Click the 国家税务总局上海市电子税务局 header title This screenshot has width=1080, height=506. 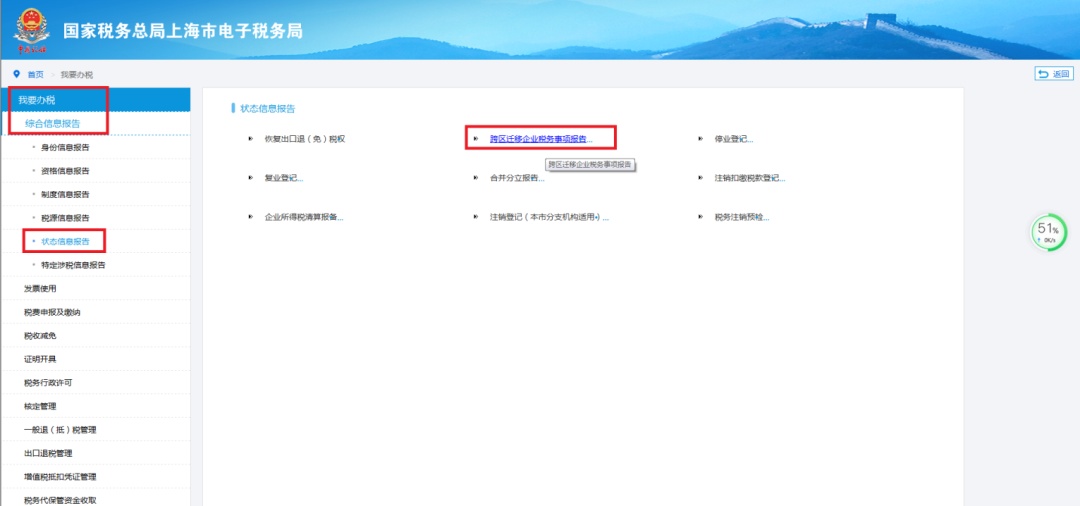[183, 32]
